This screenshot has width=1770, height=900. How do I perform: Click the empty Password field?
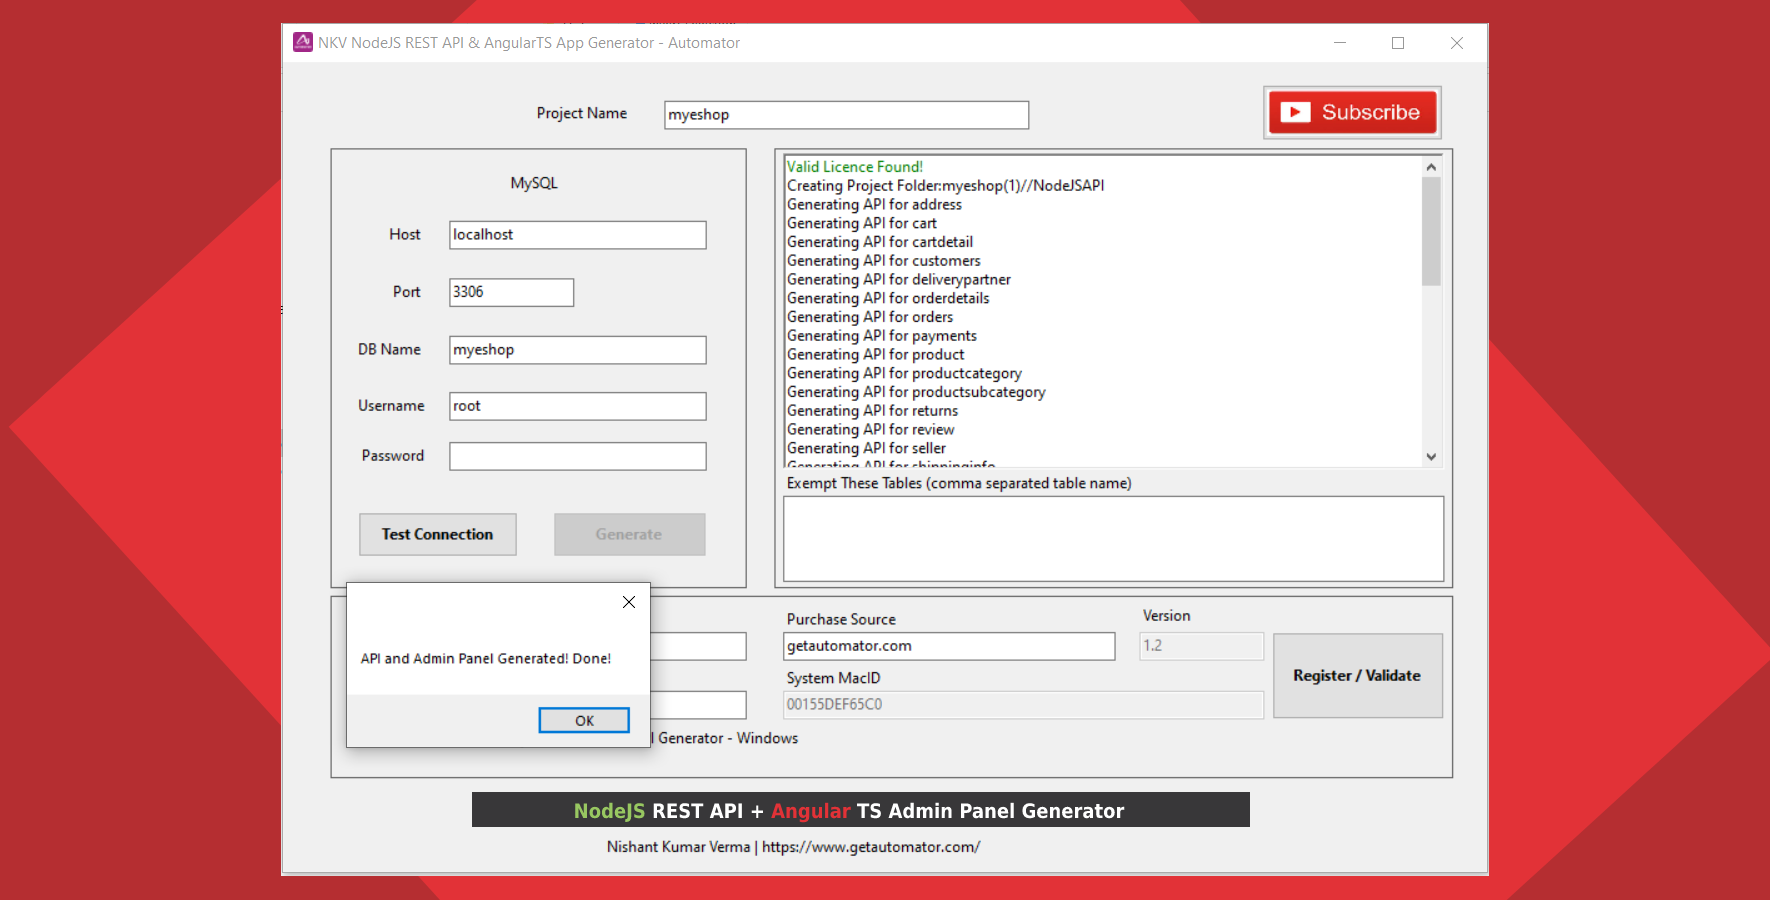tap(578, 456)
